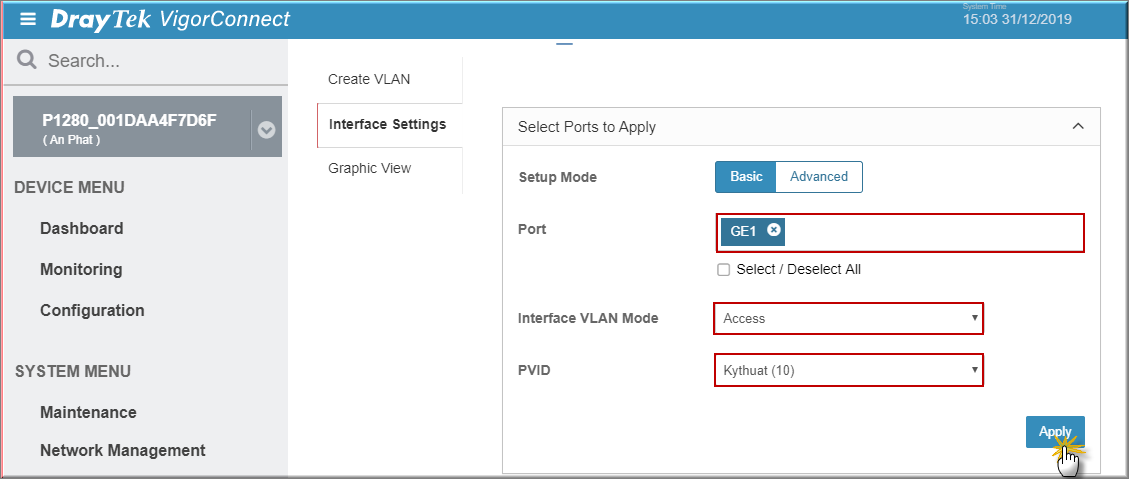1129x479 pixels.
Task: Click the search magnifier icon
Action: tap(27, 60)
